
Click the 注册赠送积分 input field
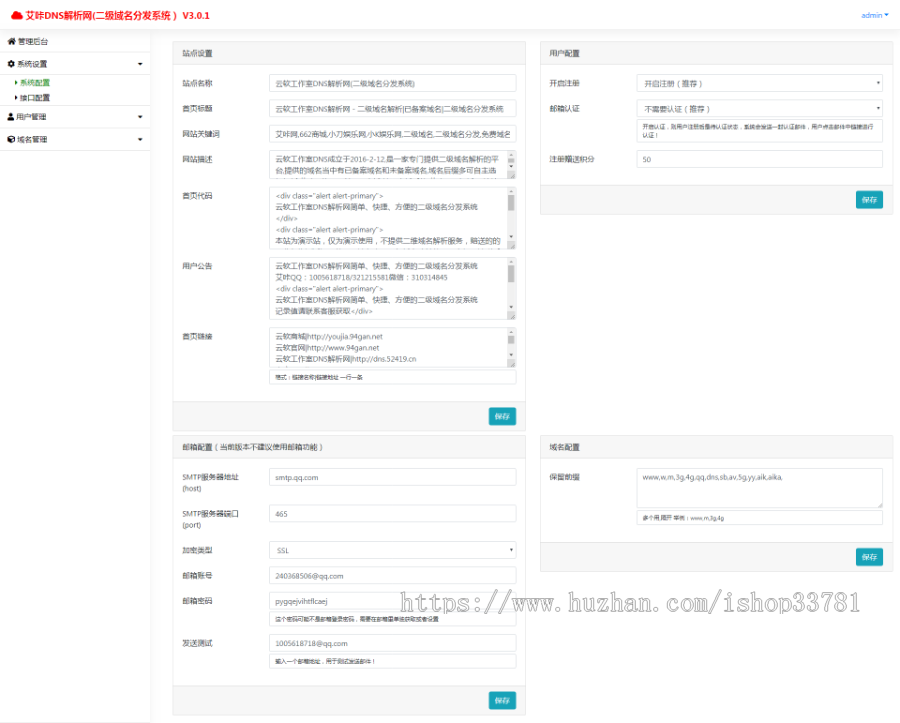click(x=758, y=158)
